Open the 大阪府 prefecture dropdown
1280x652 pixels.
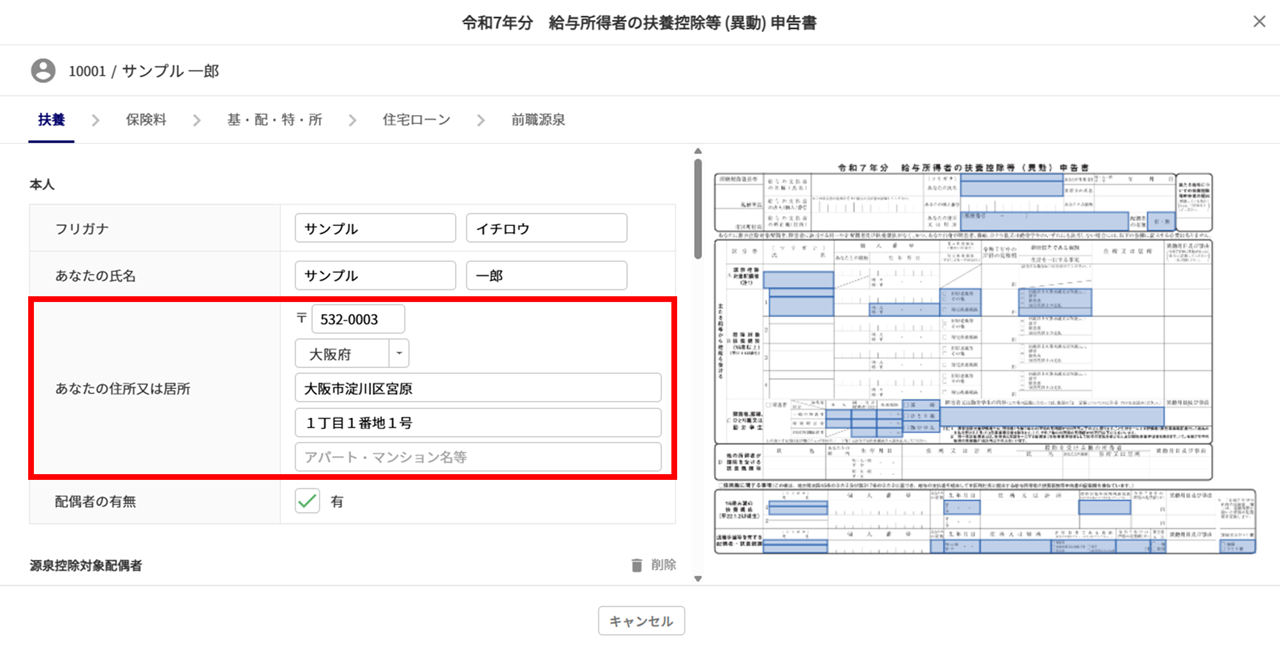click(x=399, y=354)
